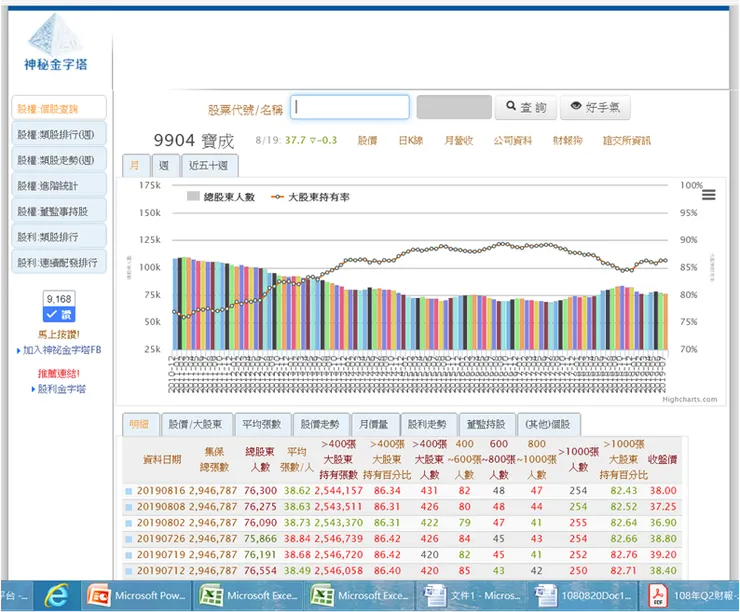Click the 集保總張數 column header
This screenshot has height=612, width=740.
[214, 459]
